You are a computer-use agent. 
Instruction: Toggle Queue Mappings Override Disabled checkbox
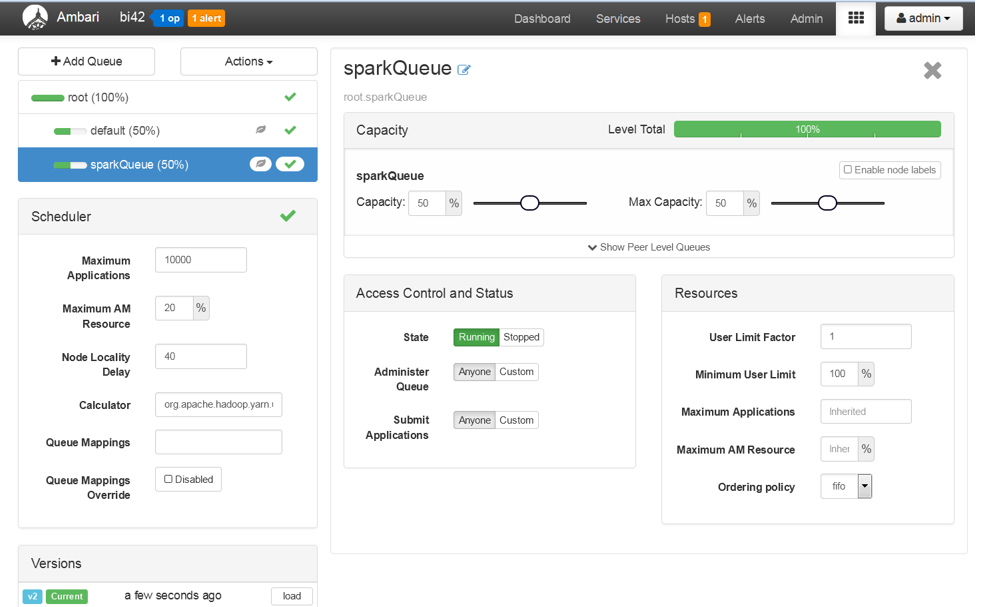point(169,479)
